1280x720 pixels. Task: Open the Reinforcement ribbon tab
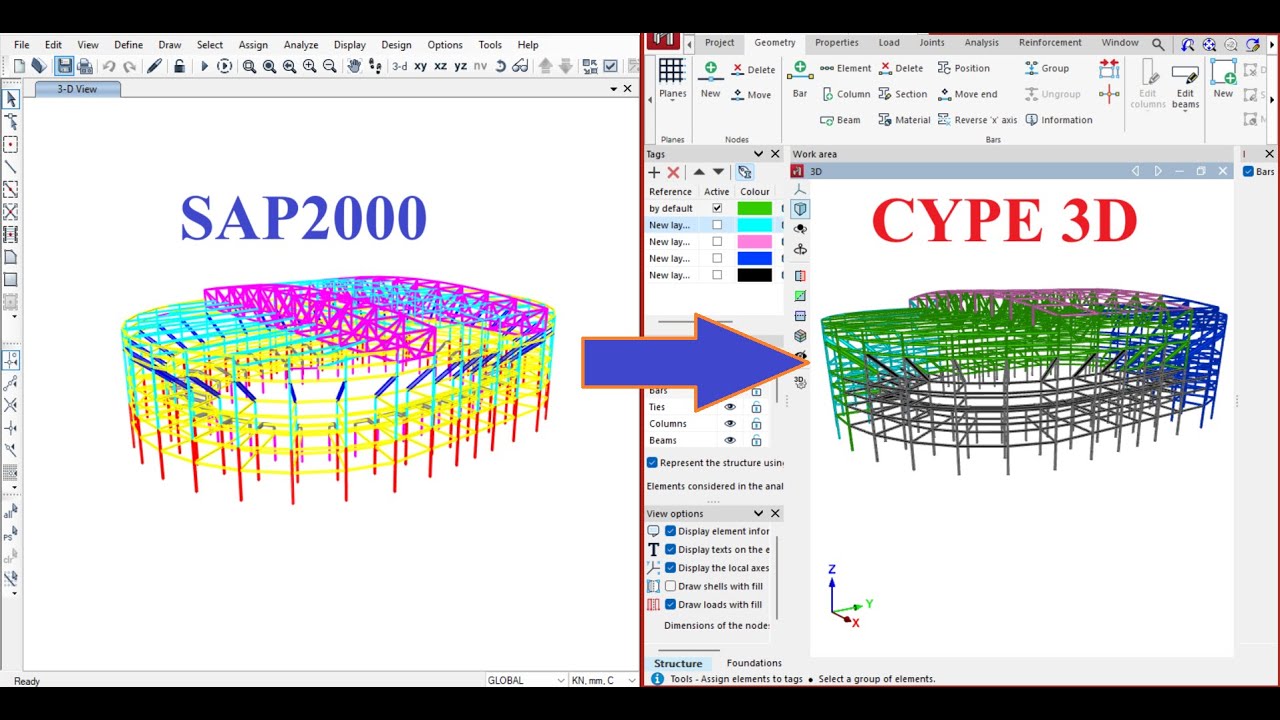1050,43
